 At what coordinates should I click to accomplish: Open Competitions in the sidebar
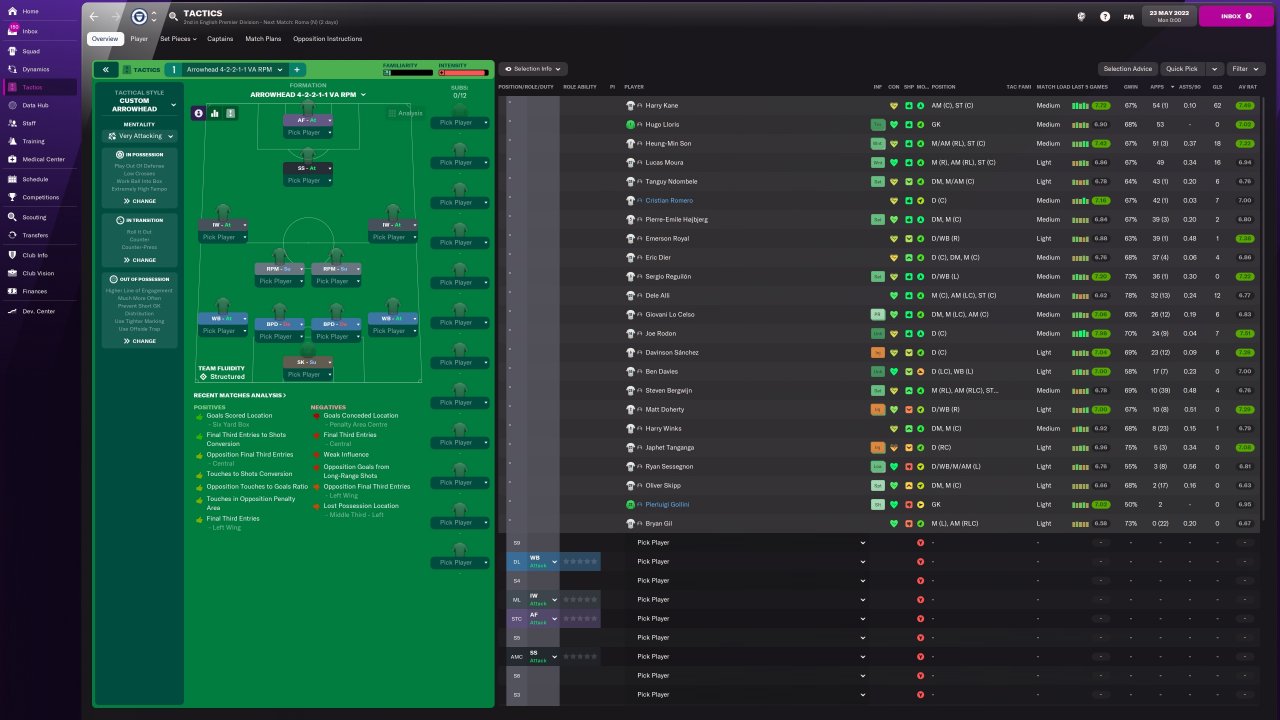[40, 197]
